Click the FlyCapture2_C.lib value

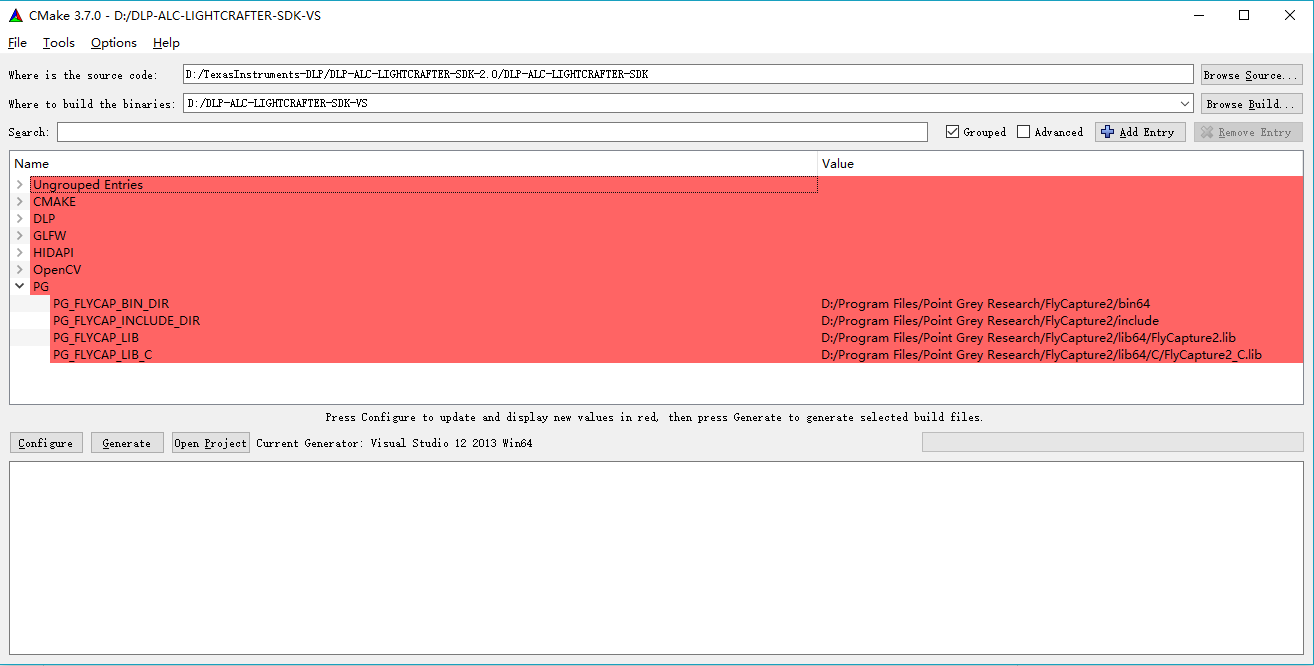[1041, 355]
